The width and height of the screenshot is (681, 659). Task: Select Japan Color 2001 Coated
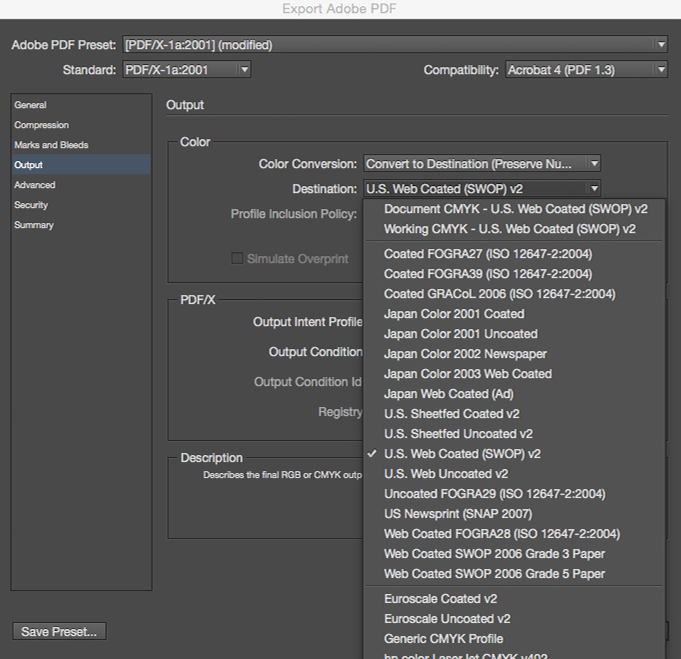pyautogui.click(x=514, y=314)
